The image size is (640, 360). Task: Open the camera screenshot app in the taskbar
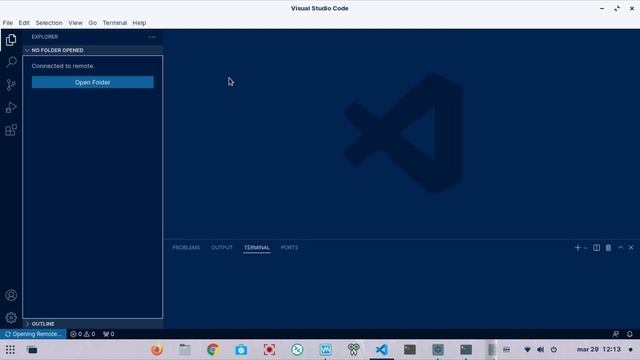(x=241, y=350)
